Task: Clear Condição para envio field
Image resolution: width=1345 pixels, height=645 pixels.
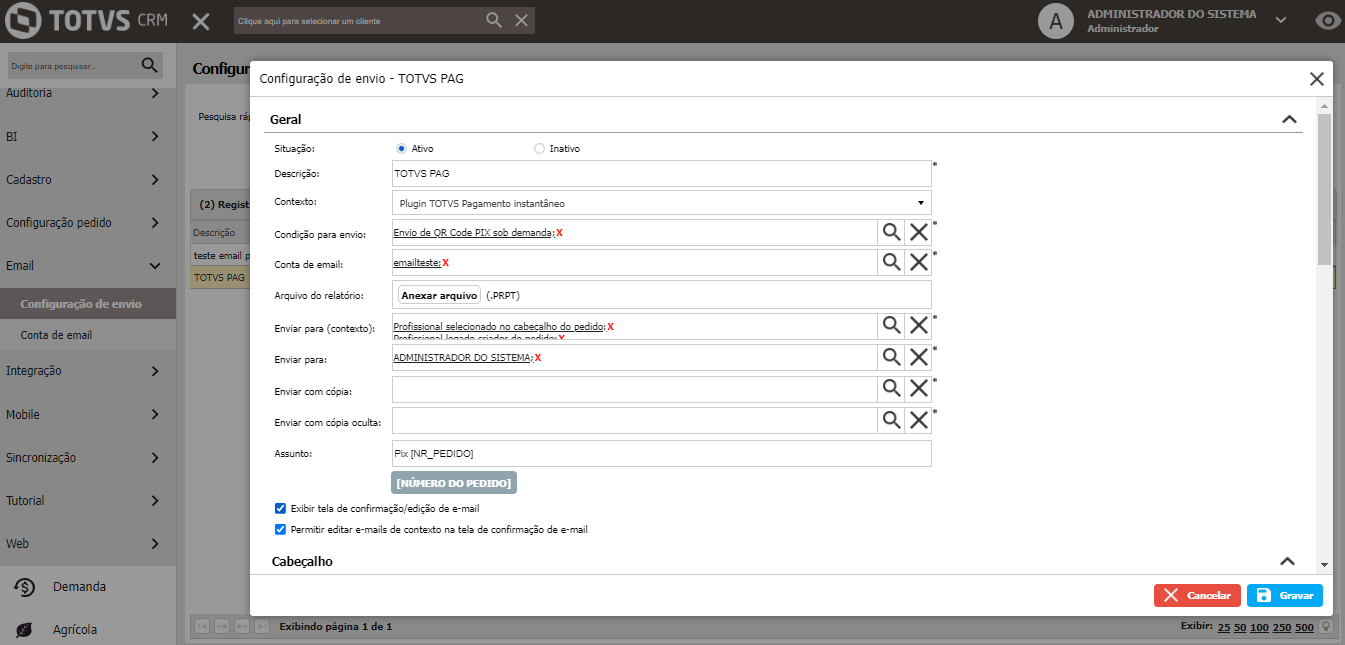Action: click(x=918, y=232)
